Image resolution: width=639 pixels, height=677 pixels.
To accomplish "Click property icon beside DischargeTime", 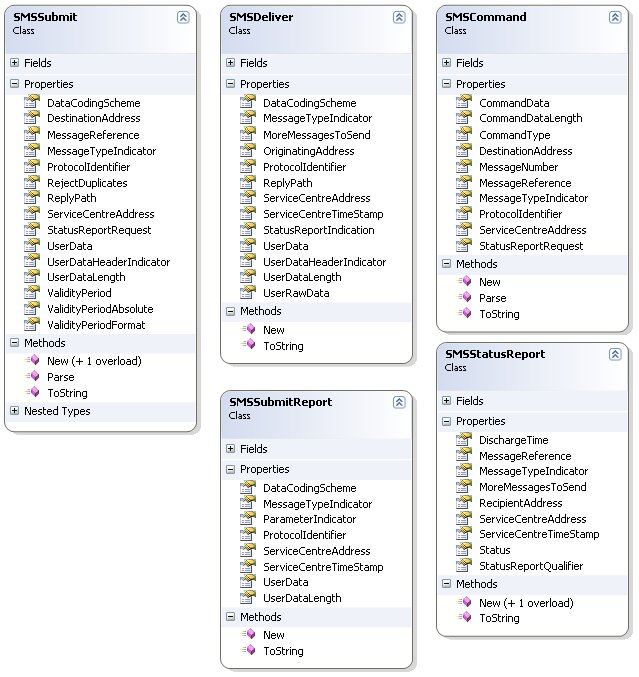I will point(464,440).
